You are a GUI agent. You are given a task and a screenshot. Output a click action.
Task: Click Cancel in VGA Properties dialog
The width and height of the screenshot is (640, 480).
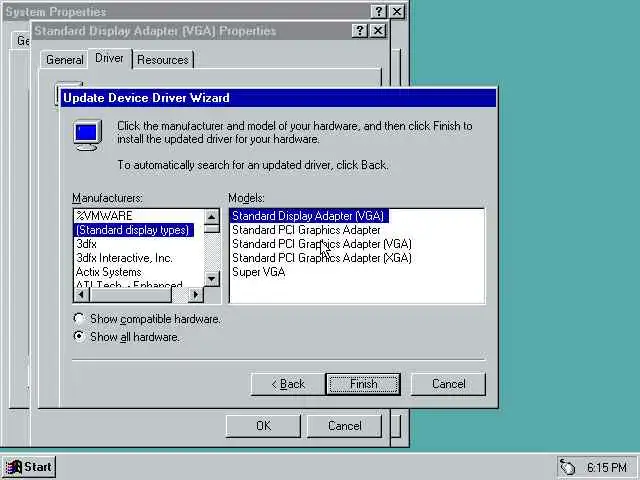click(344, 426)
